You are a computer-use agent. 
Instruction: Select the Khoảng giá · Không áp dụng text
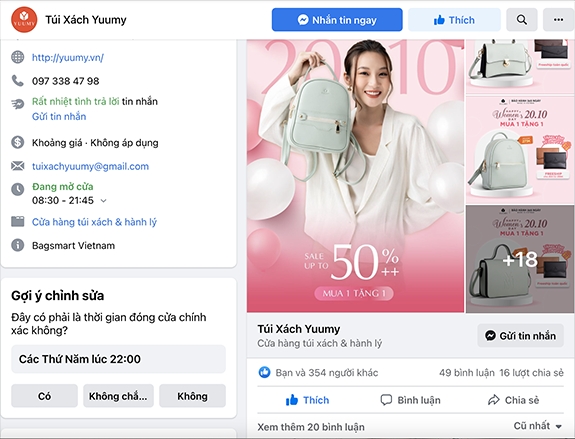click(x=95, y=143)
